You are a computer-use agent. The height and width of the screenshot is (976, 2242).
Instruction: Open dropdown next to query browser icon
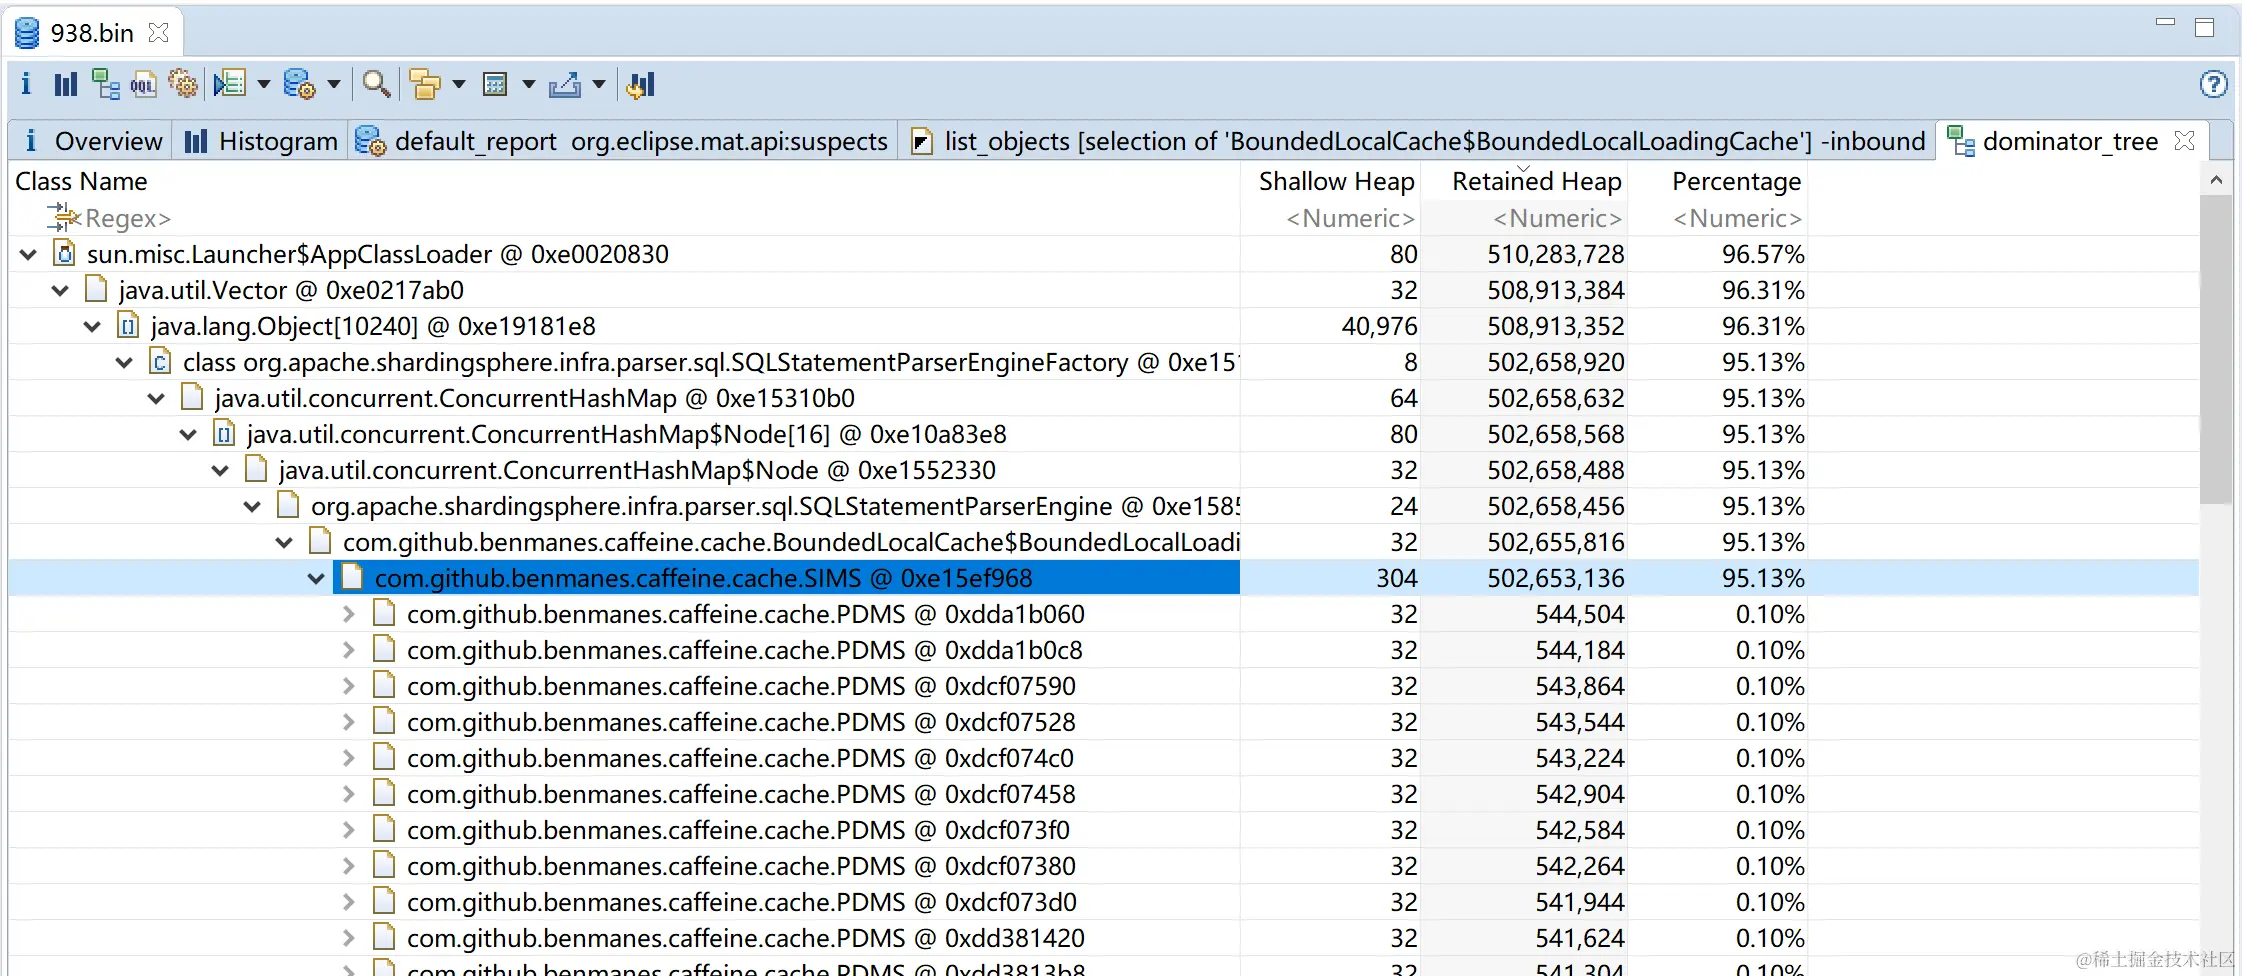click(x=334, y=84)
